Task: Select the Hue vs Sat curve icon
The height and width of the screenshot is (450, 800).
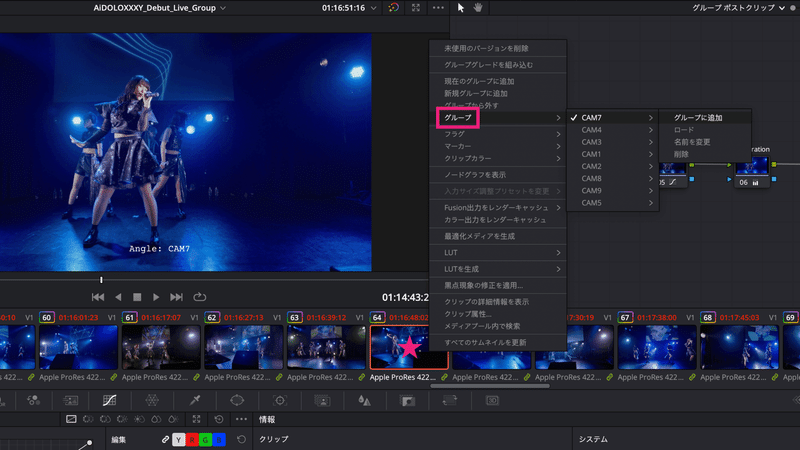Action: point(105,419)
